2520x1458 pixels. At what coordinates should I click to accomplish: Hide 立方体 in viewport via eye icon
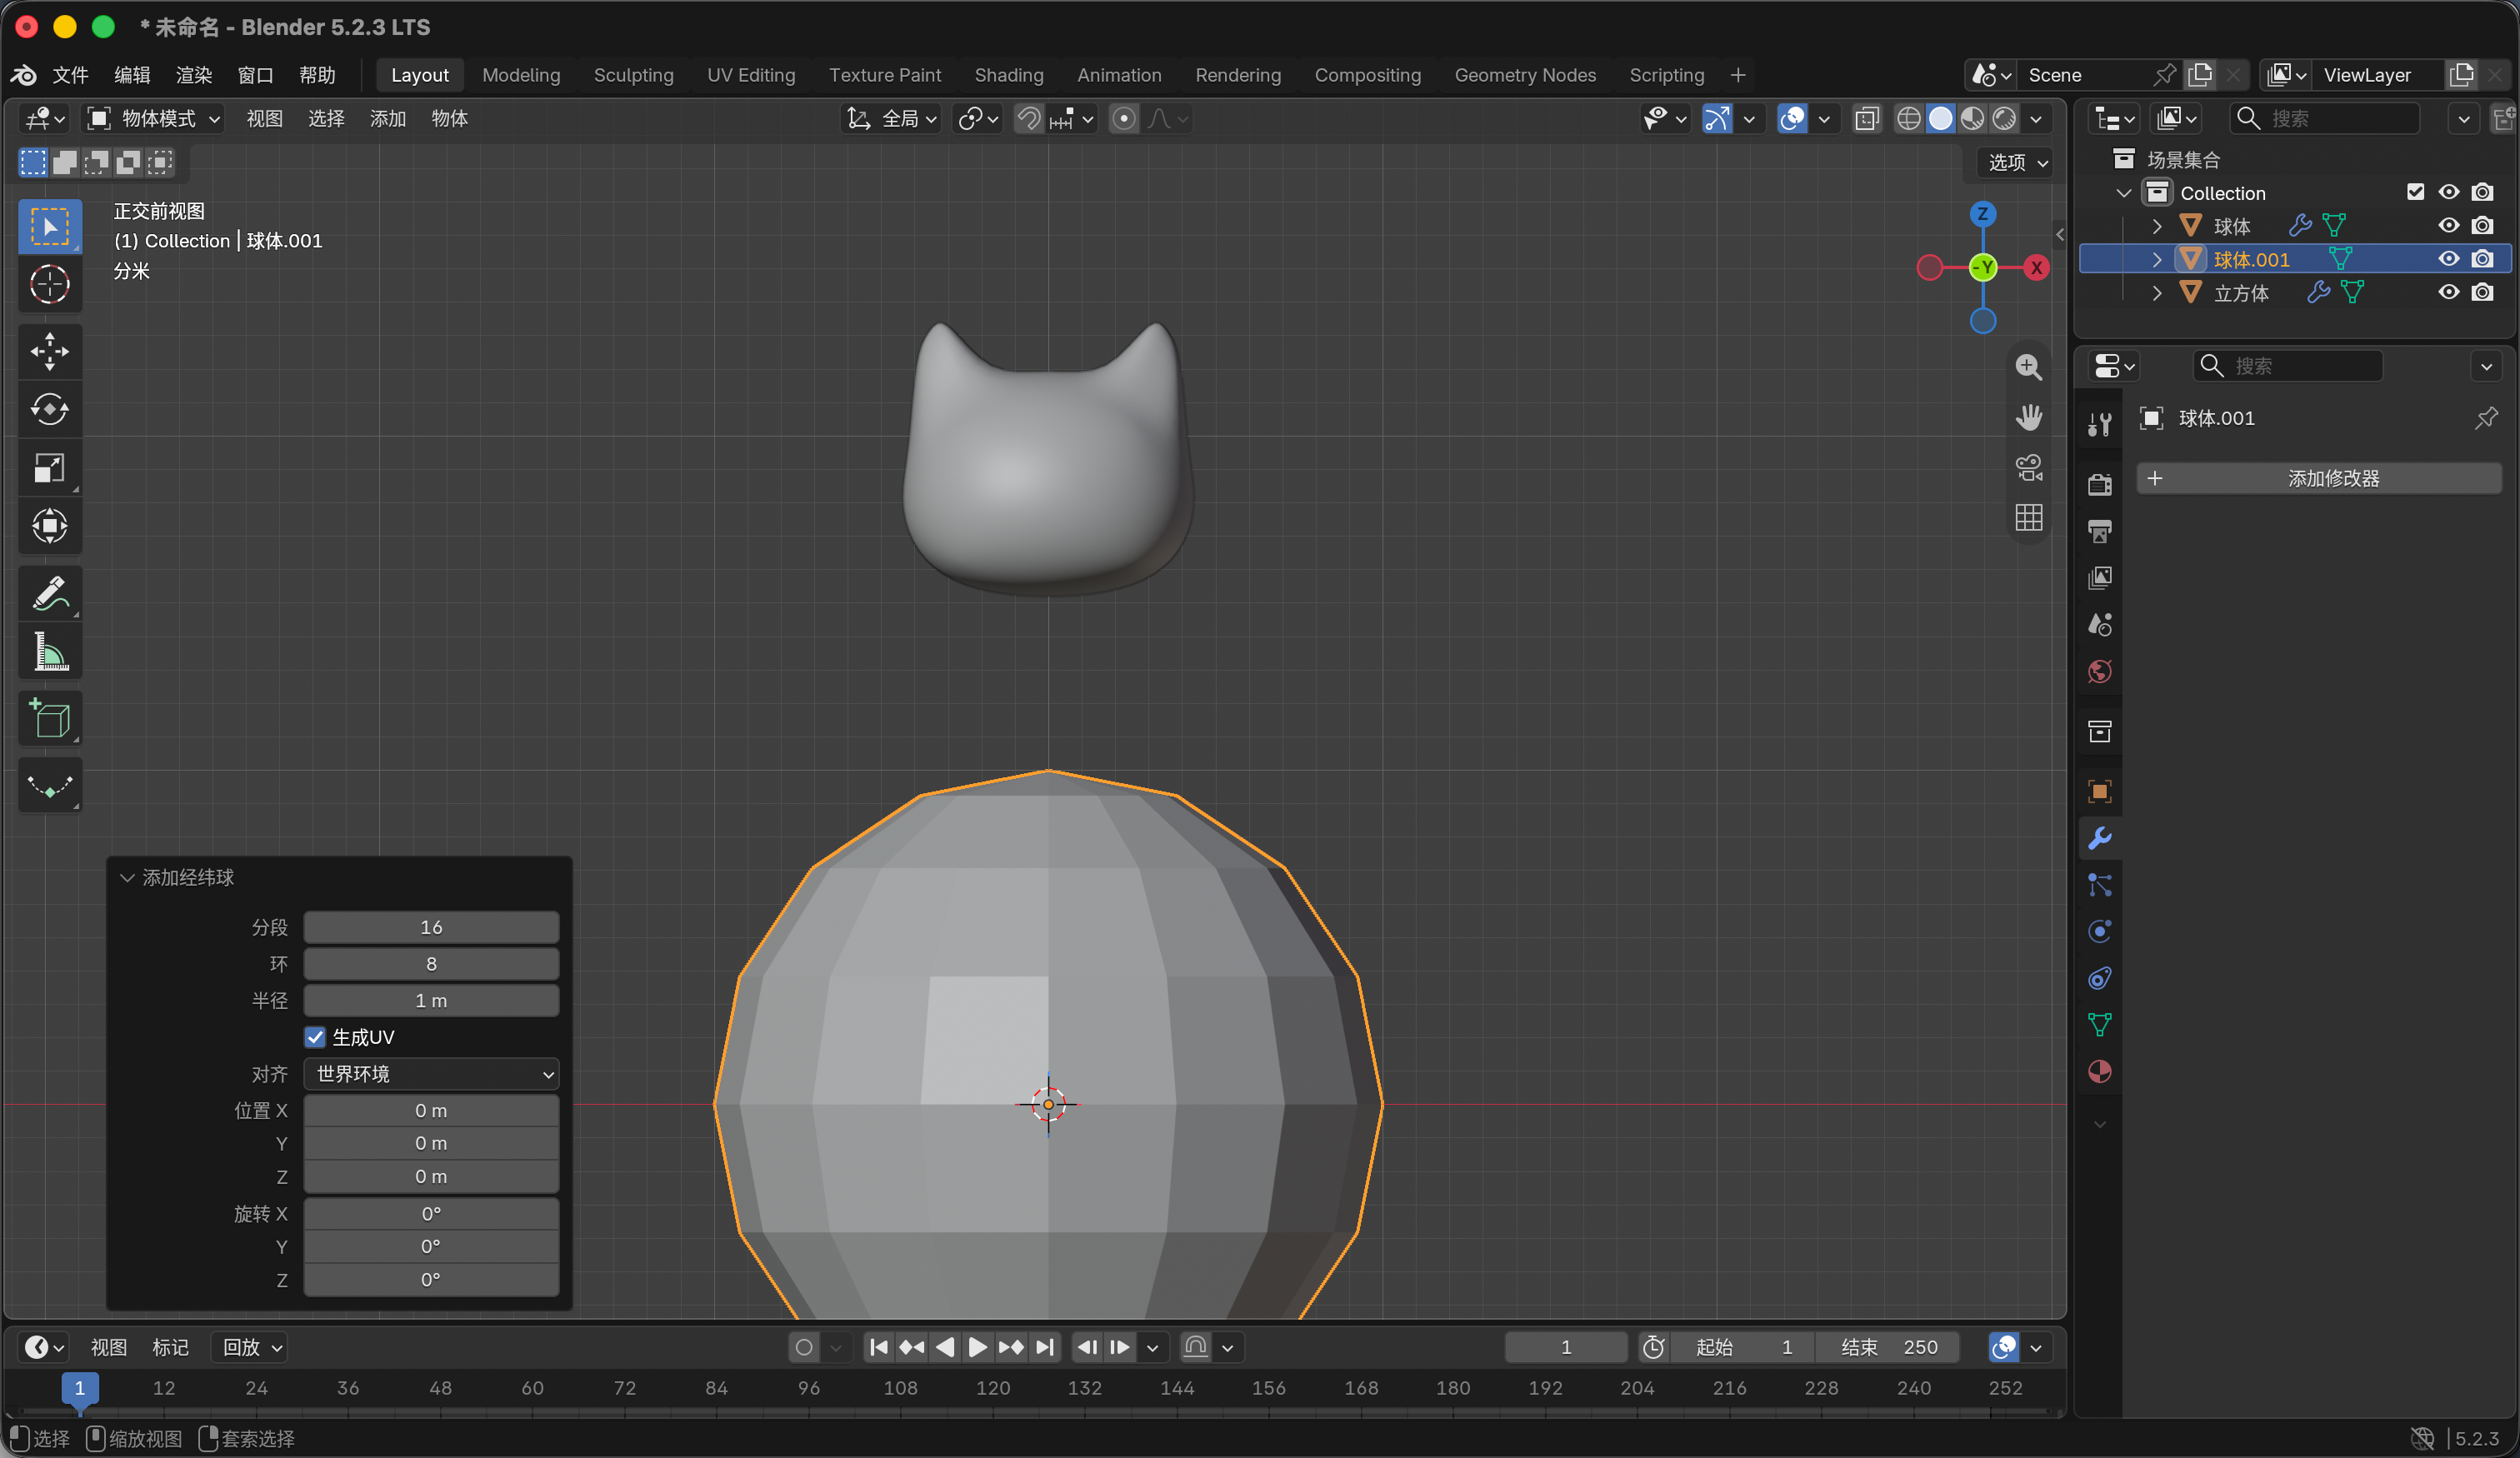tap(2448, 292)
